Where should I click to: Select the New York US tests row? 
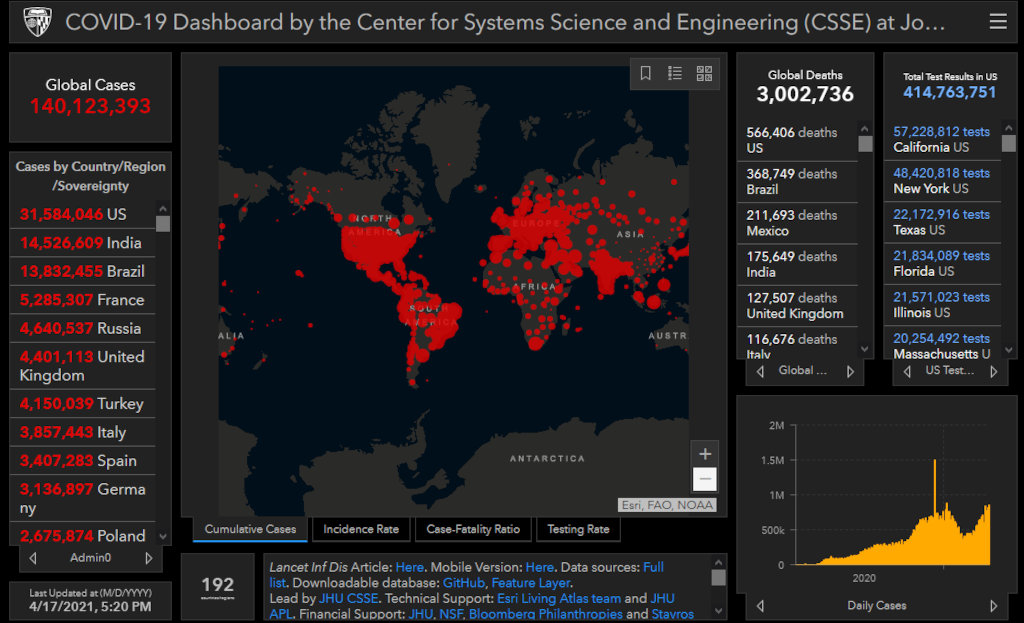pos(942,181)
